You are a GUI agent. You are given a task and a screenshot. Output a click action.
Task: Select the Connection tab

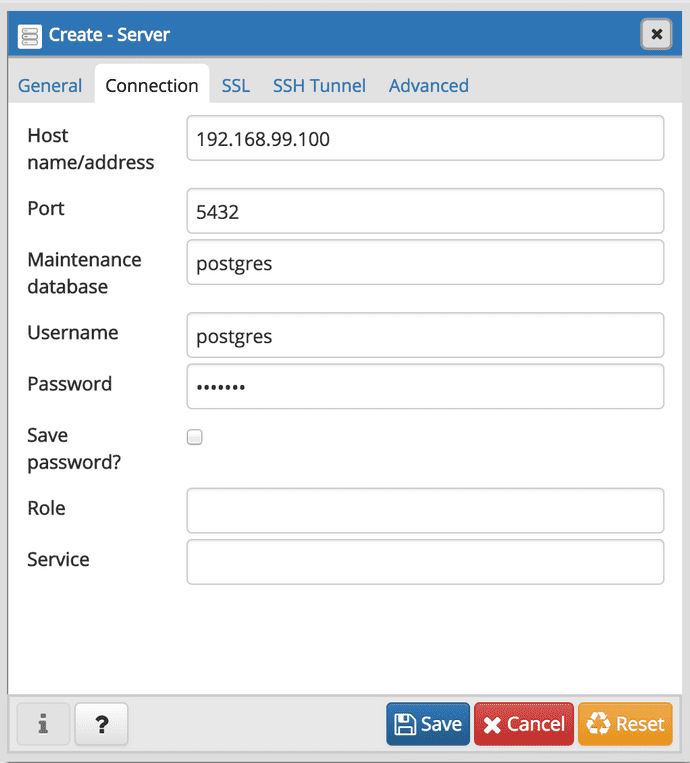(x=152, y=86)
